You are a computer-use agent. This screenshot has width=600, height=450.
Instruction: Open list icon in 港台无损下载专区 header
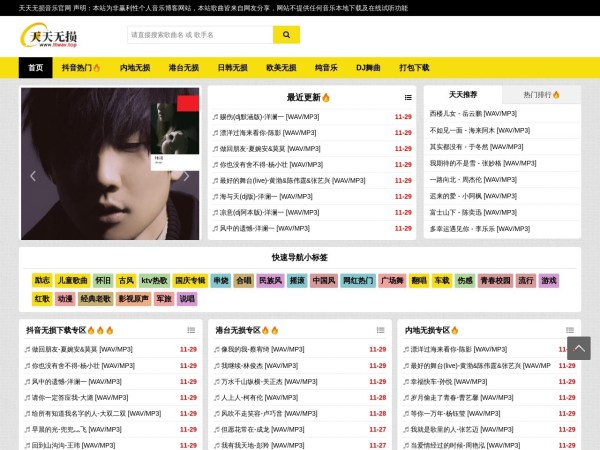pos(380,330)
